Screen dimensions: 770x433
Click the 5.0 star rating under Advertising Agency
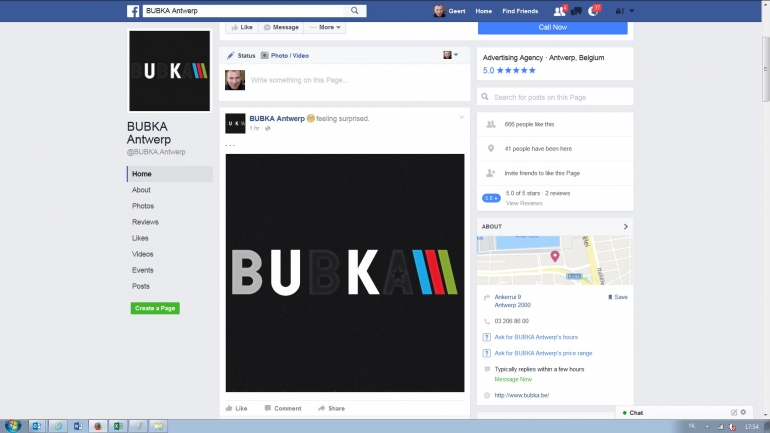509,70
